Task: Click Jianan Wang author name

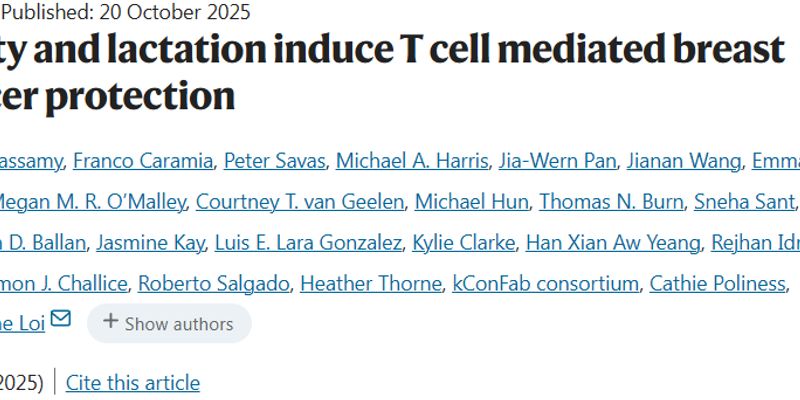Action: 684,161
